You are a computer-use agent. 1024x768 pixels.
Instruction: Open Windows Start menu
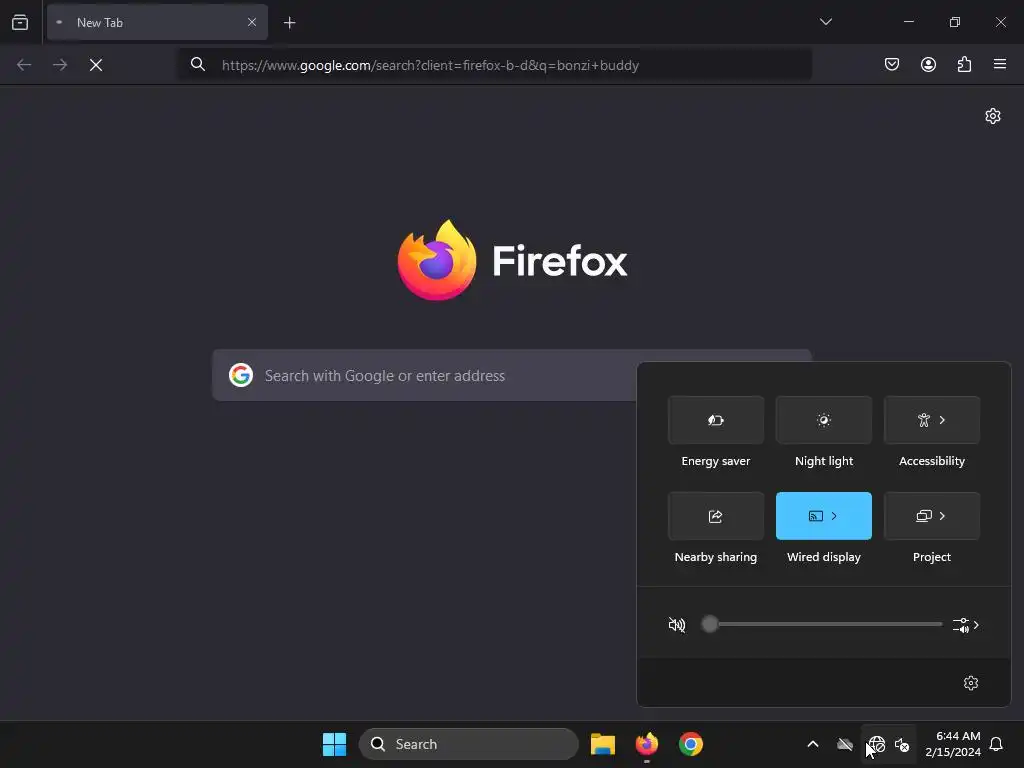point(334,744)
